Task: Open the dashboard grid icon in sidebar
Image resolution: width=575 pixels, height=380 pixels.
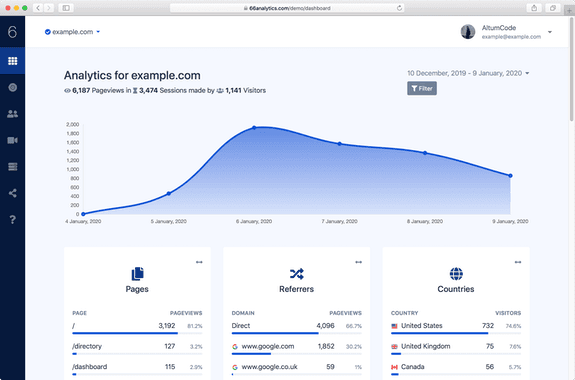Action: (x=12, y=61)
